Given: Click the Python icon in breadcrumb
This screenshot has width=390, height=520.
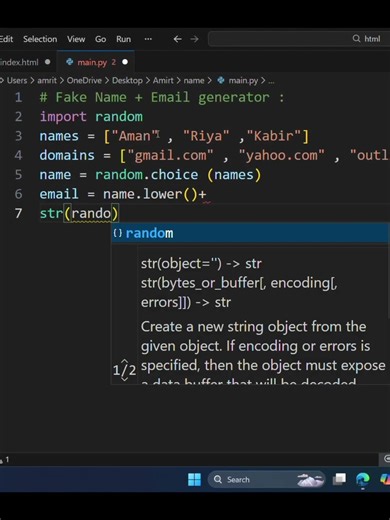Looking at the screenshot, I should [x=221, y=80].
